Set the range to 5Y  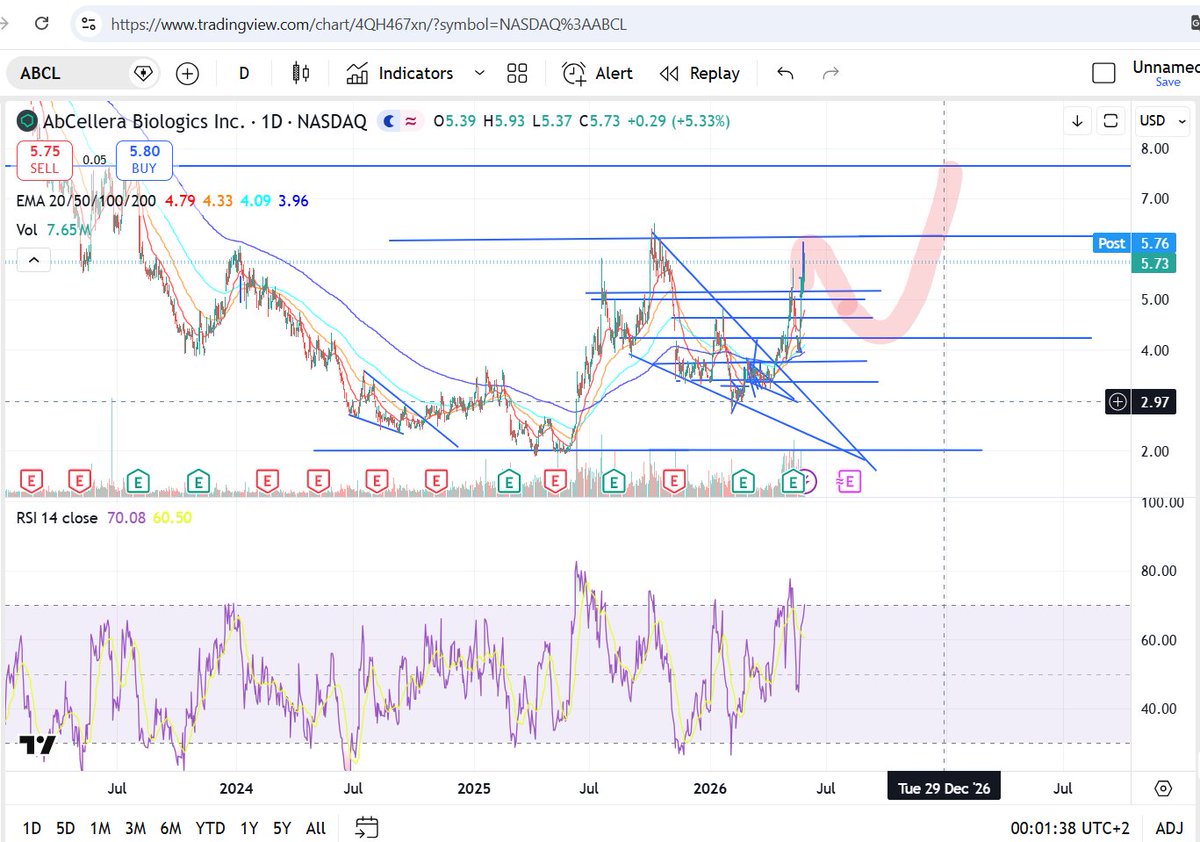pos(283,828)
